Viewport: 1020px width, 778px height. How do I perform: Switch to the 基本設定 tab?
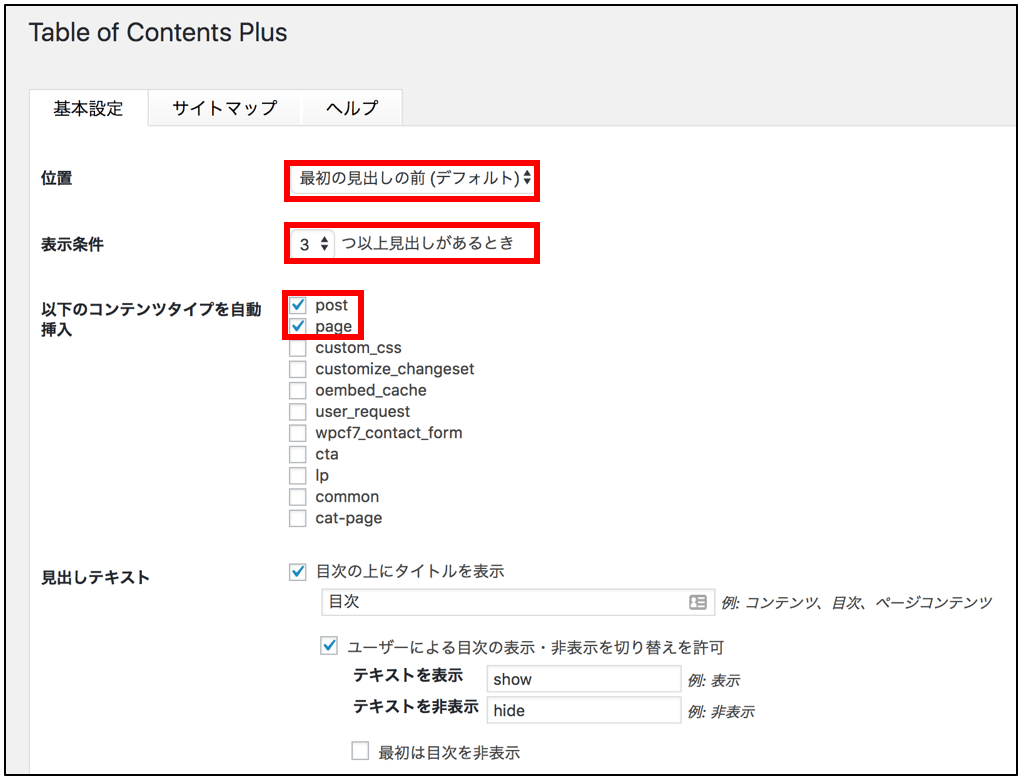pos(88,108)
